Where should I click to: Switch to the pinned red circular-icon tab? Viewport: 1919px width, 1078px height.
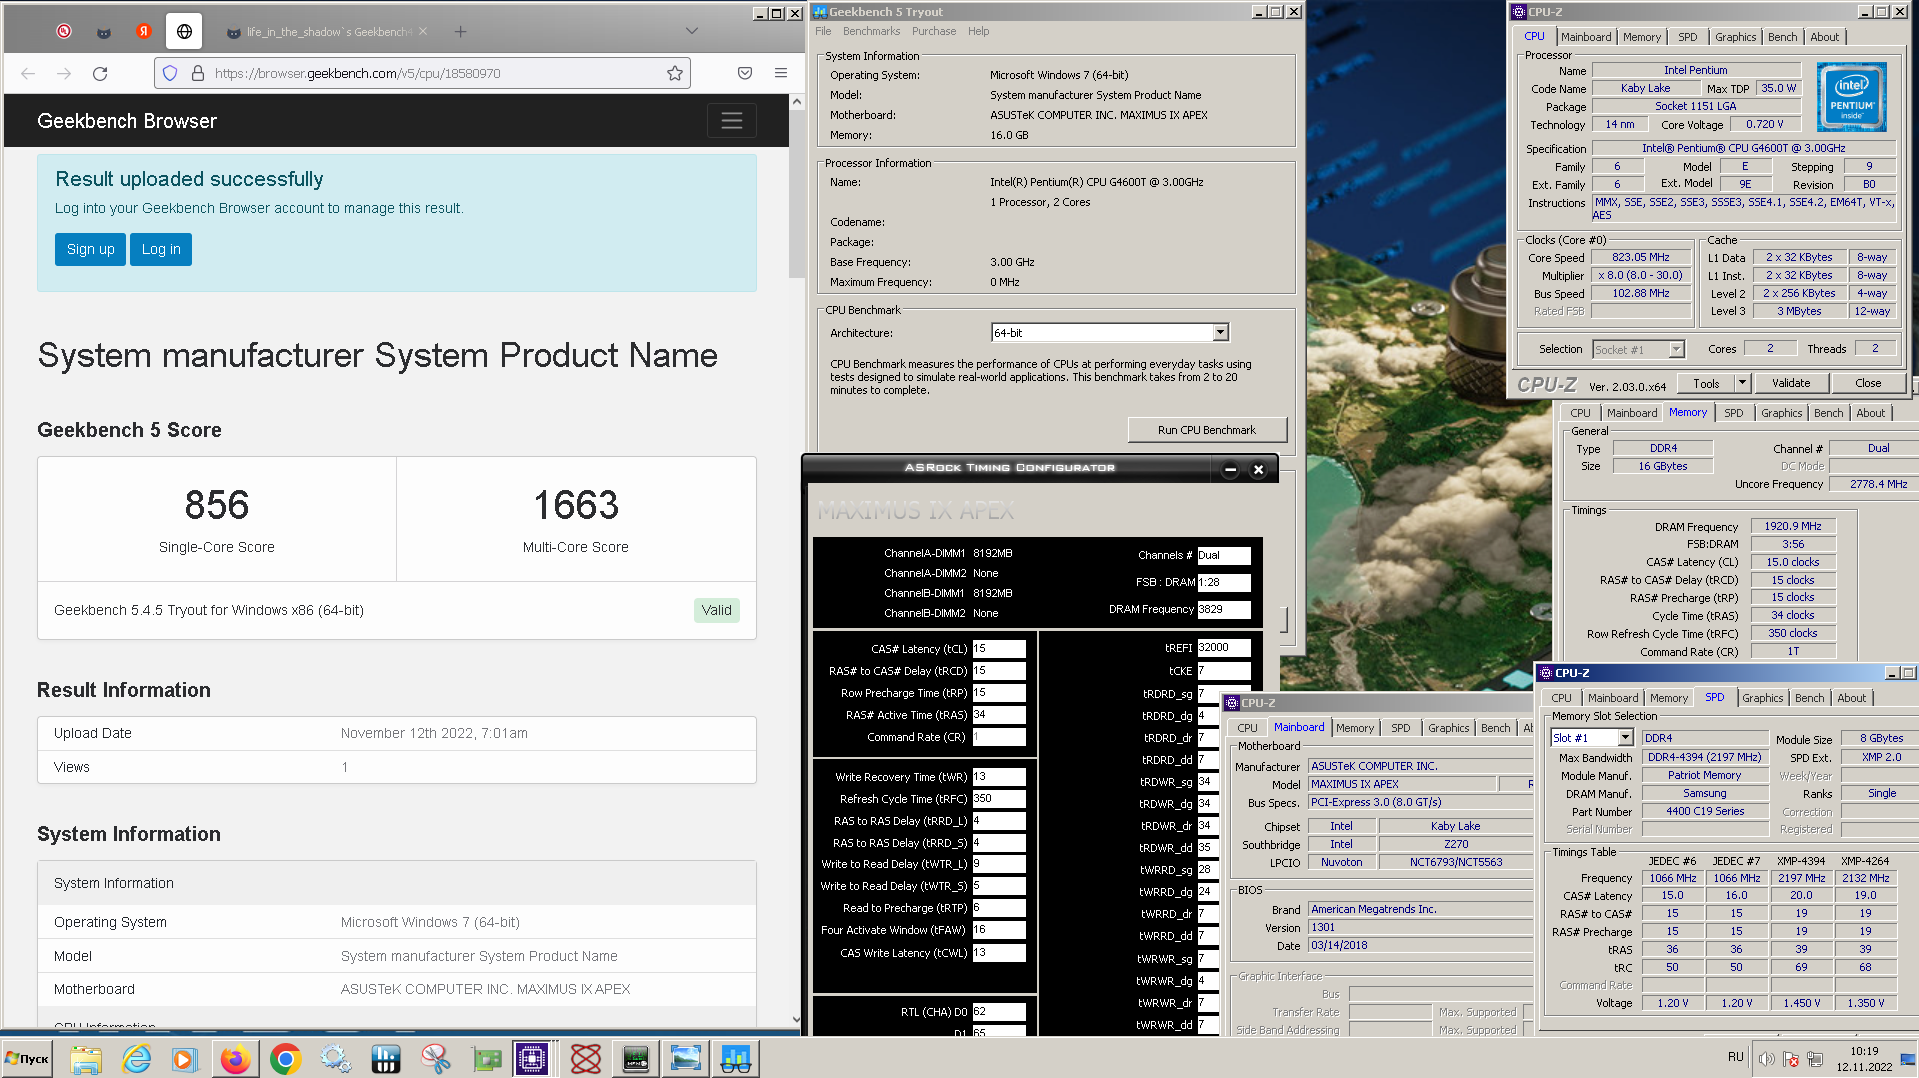click(64, 32)
